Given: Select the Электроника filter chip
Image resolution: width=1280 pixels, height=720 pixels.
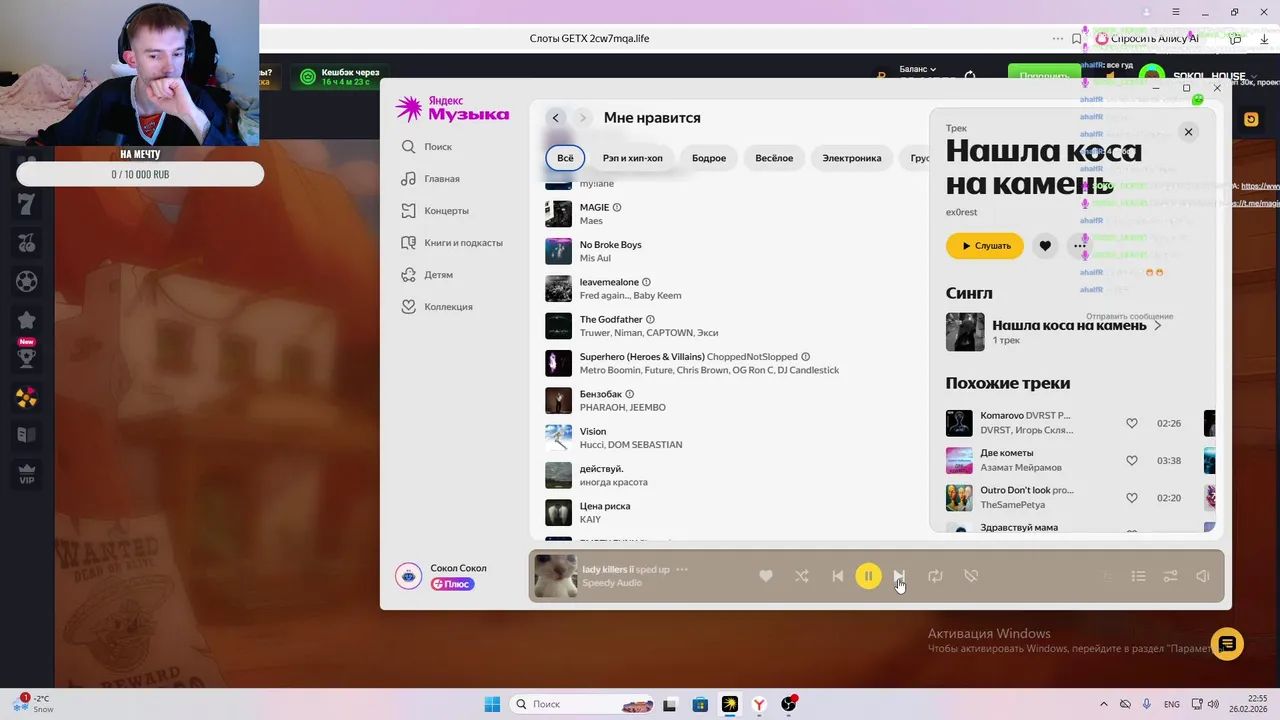Looking at the screenshot, I should [852, 158].
